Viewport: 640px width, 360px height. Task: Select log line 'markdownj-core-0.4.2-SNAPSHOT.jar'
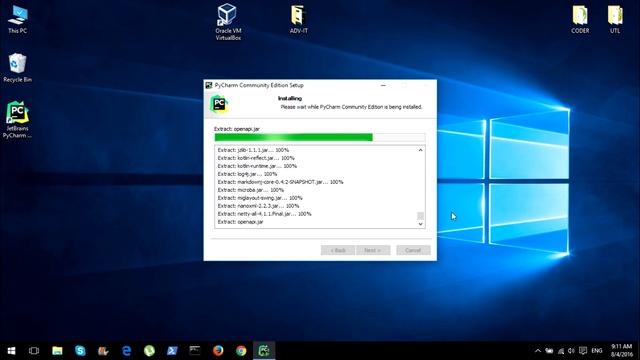280,182
